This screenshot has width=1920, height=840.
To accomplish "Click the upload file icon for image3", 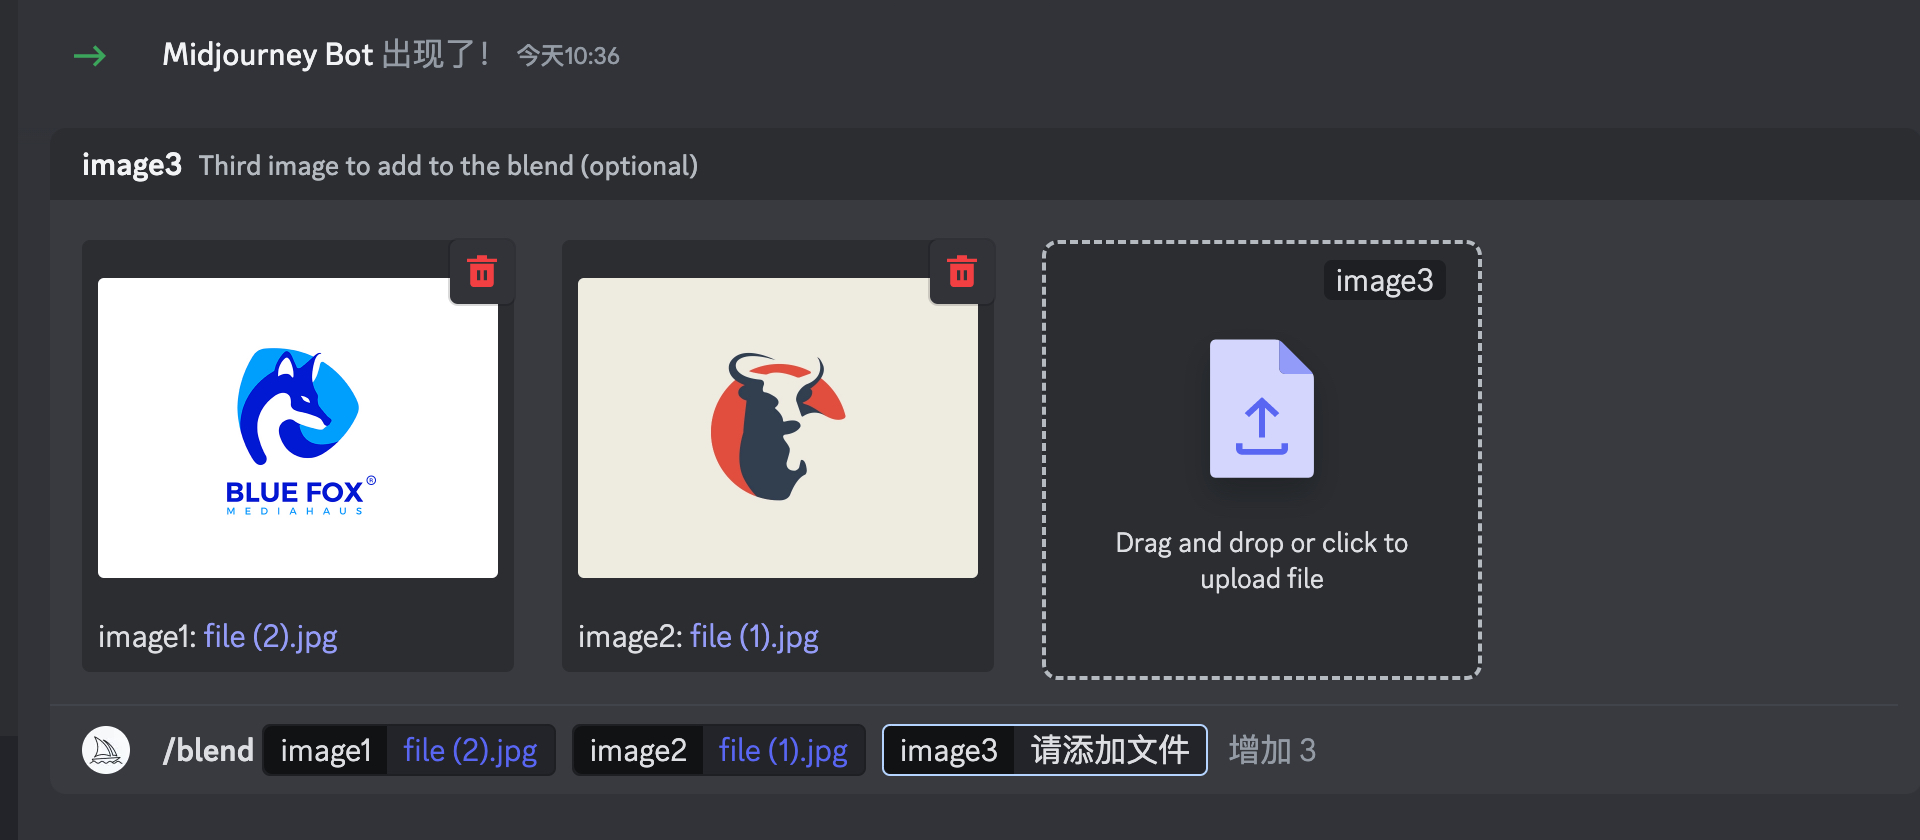I will (1262, 408).
